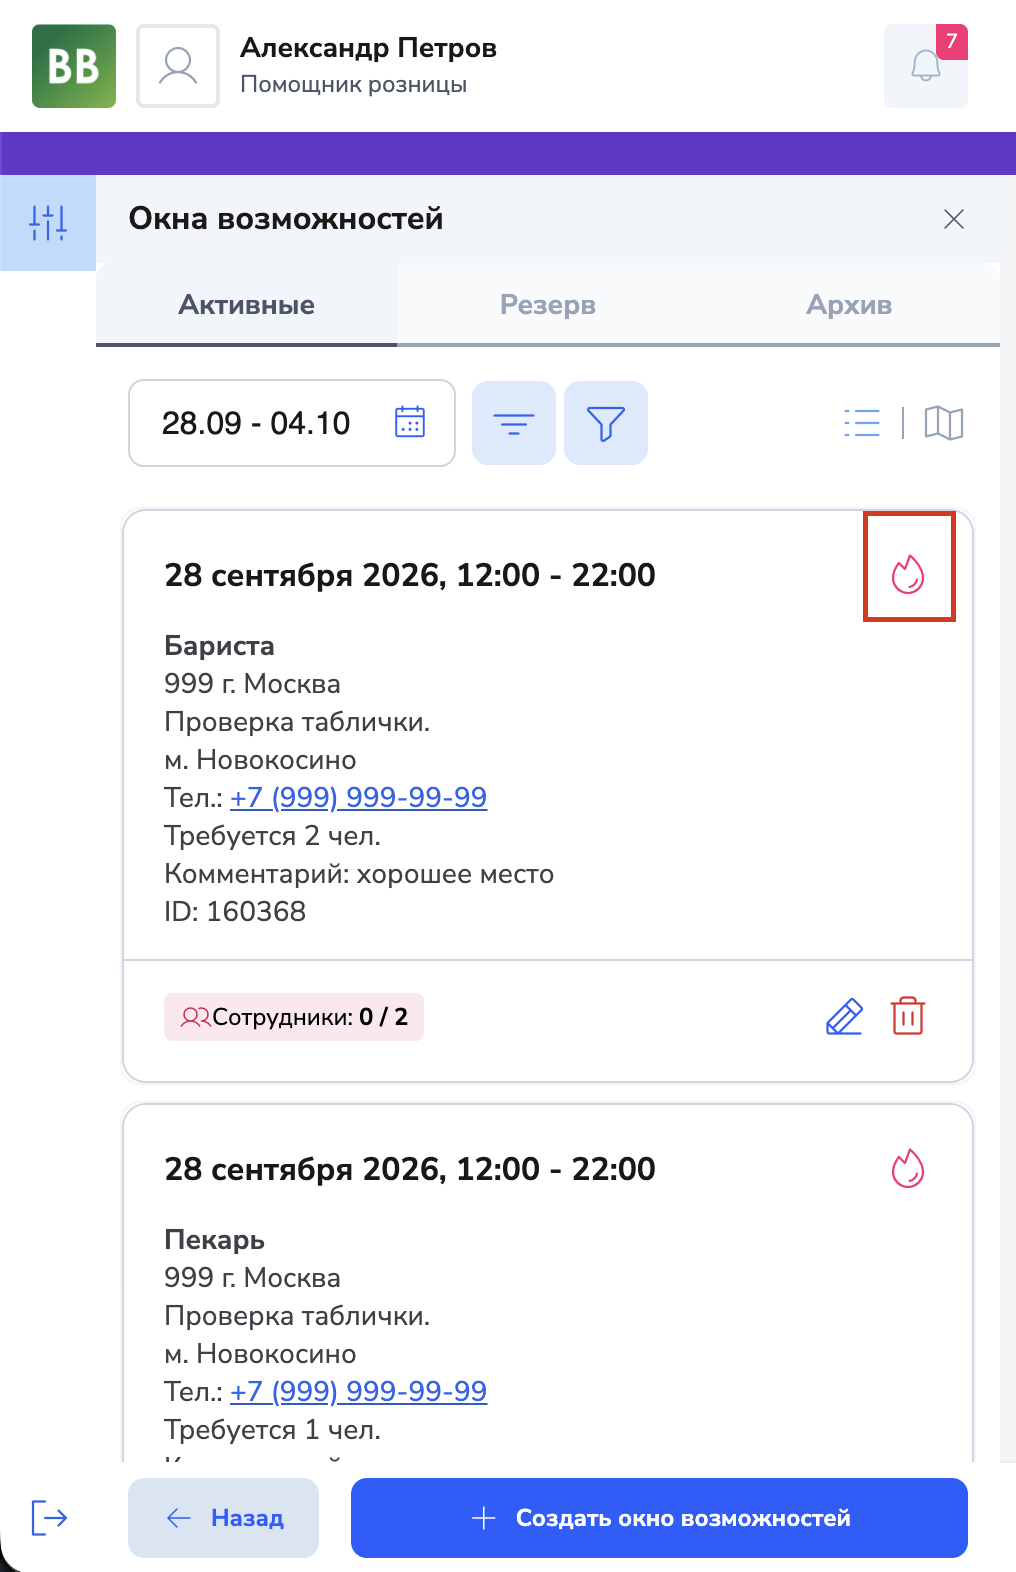1016x1572 pixels.
Task: Switch to the Архив tab
Action: [x=849, y=305]
